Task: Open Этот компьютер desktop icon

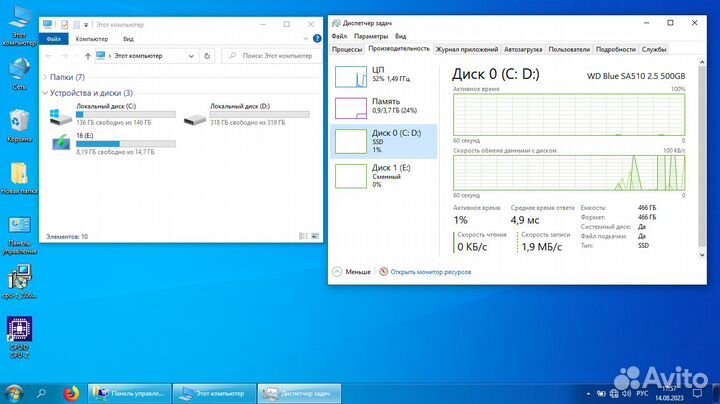Action: tap(19, 25)
